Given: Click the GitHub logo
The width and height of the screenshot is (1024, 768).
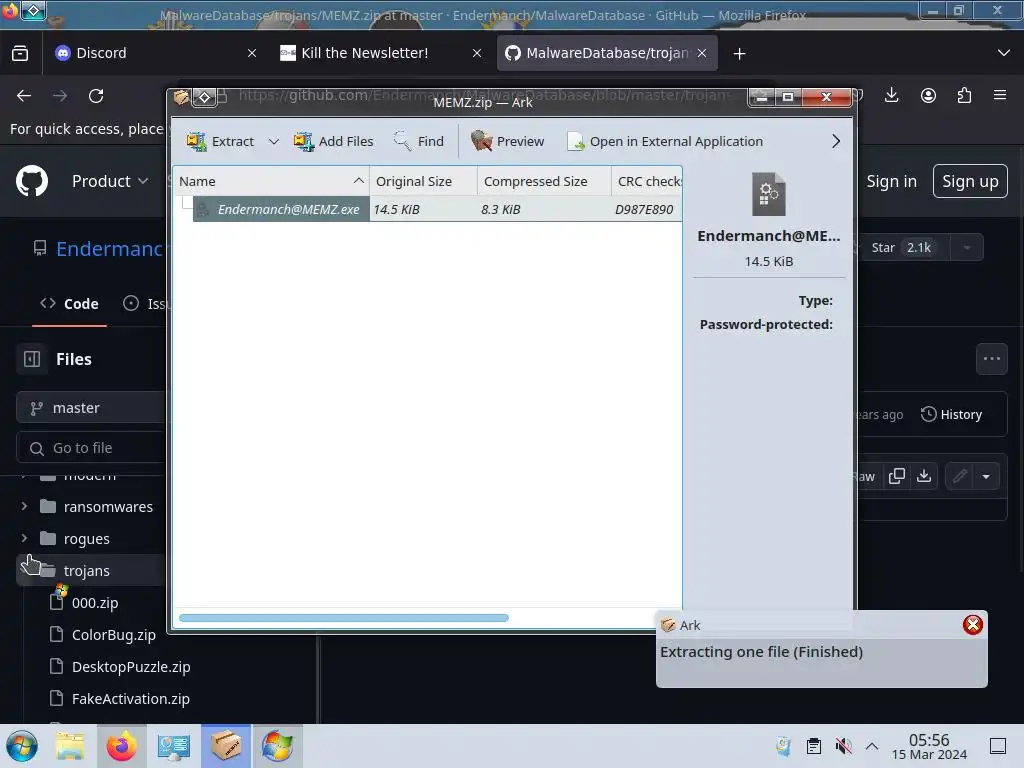Looking at the screenshot, I should point(31,181).
